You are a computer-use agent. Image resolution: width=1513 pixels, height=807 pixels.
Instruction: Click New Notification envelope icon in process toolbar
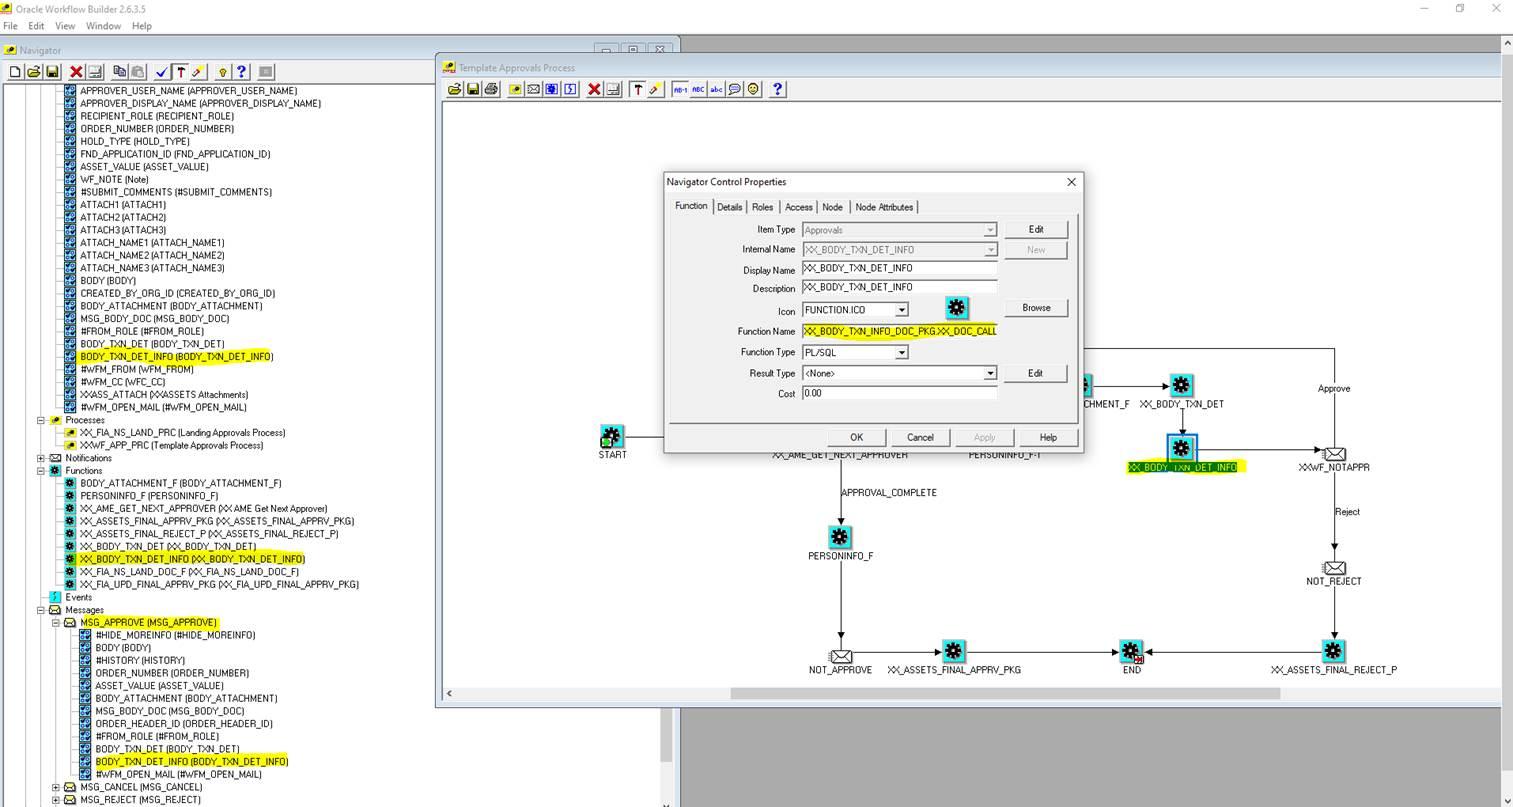pyautogui.click(x=533, y=89)
